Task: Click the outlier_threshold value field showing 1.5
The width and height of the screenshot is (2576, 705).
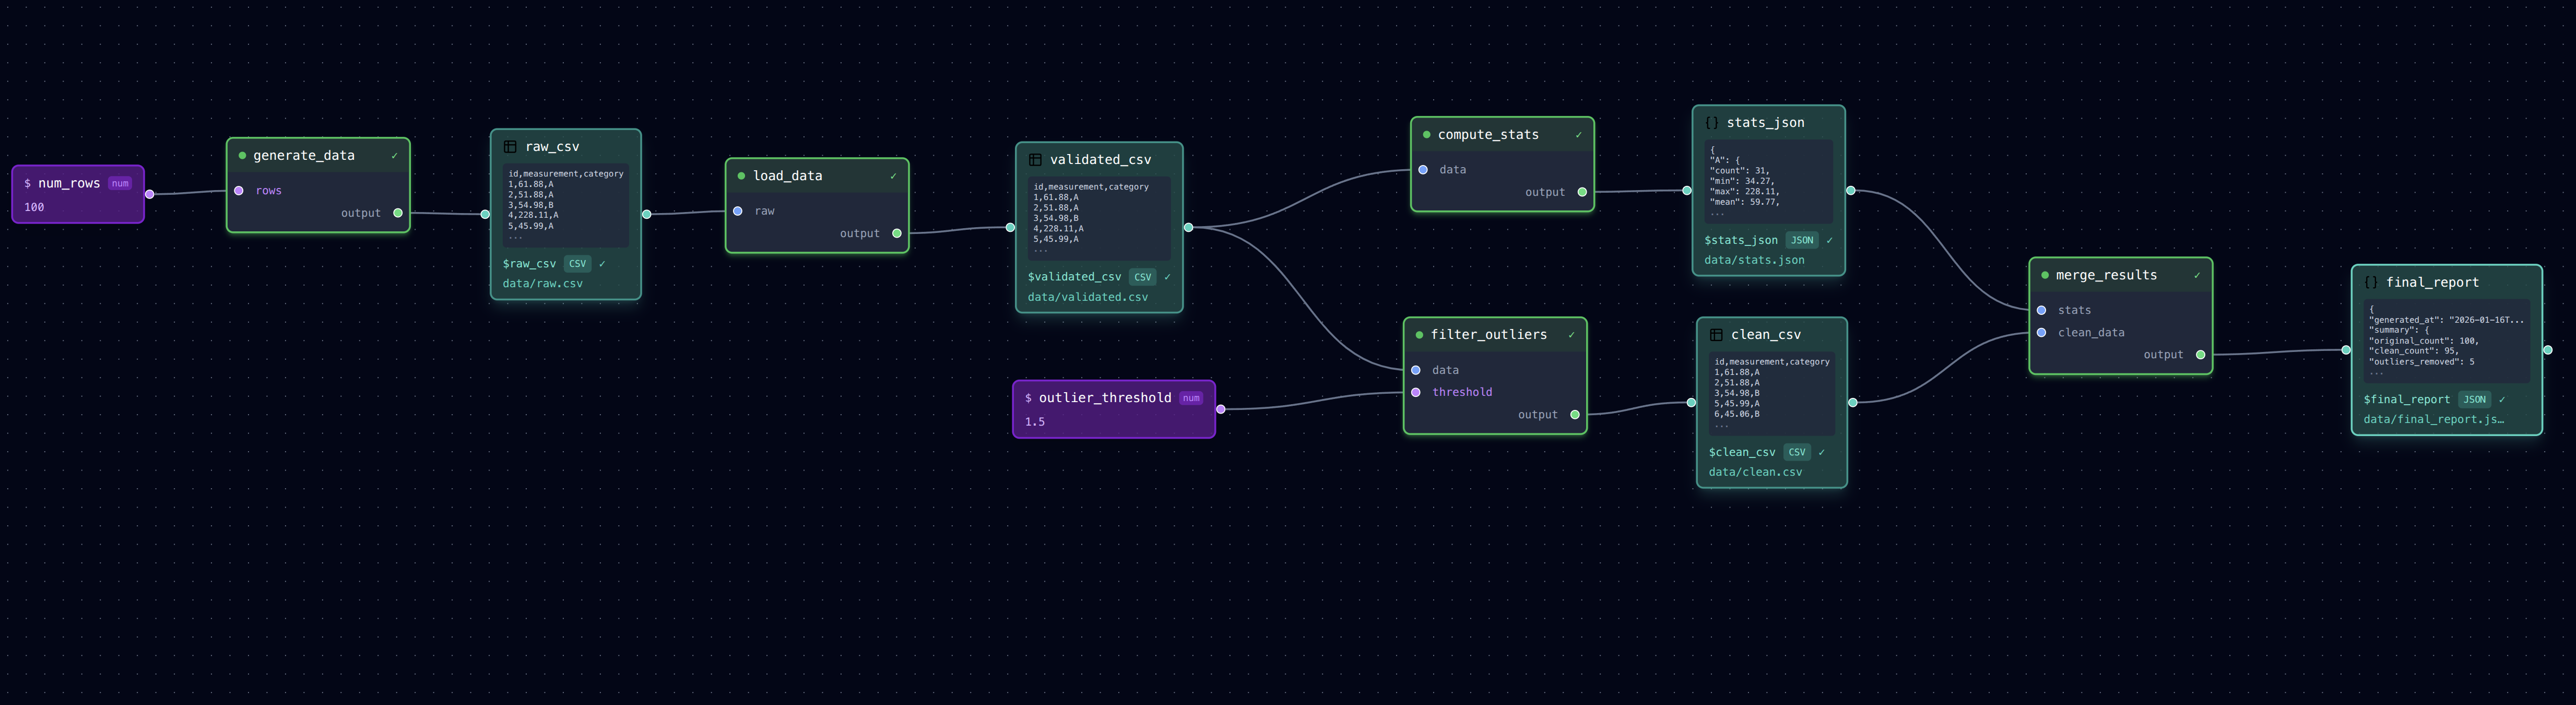Action: (x=1035, y=422)
